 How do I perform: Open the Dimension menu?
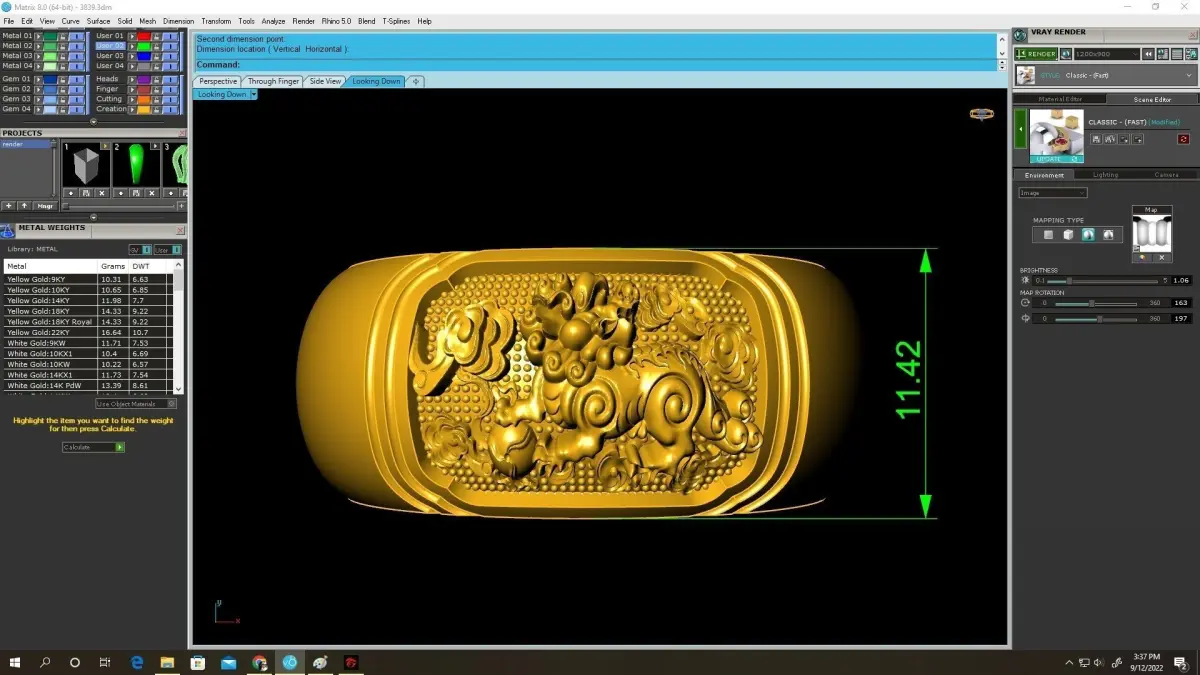tap(178, 21)
